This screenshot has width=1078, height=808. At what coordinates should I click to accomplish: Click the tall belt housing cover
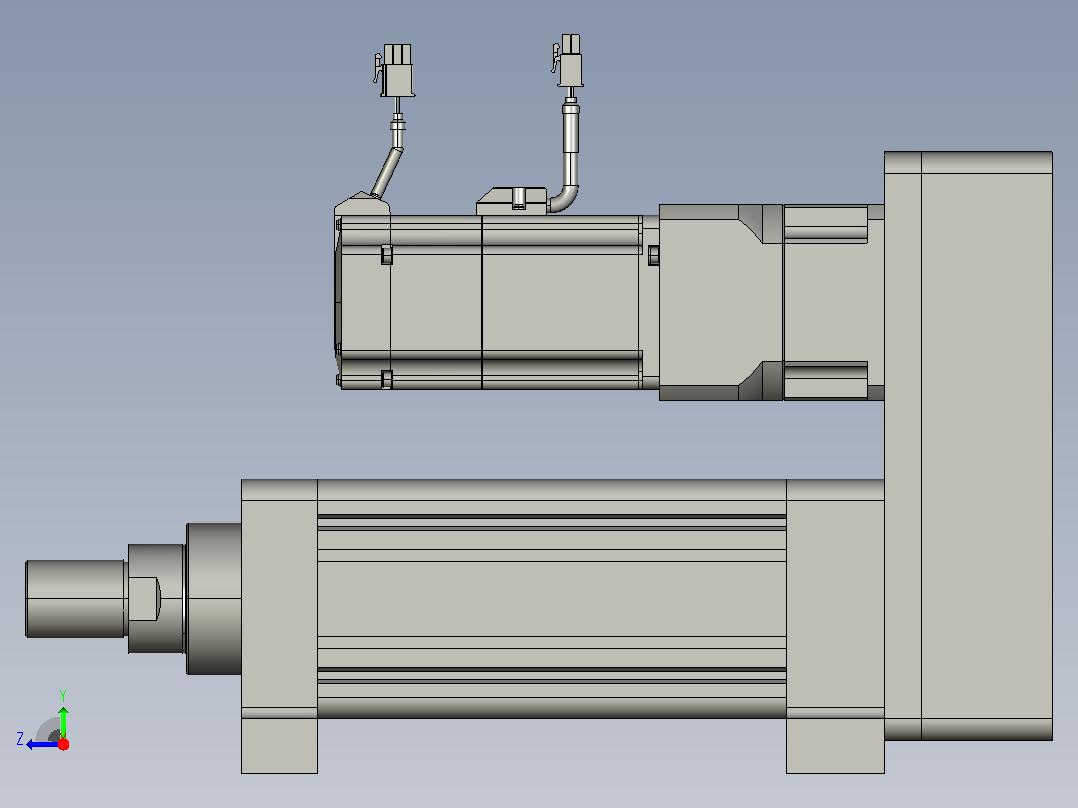click(968, 446)
